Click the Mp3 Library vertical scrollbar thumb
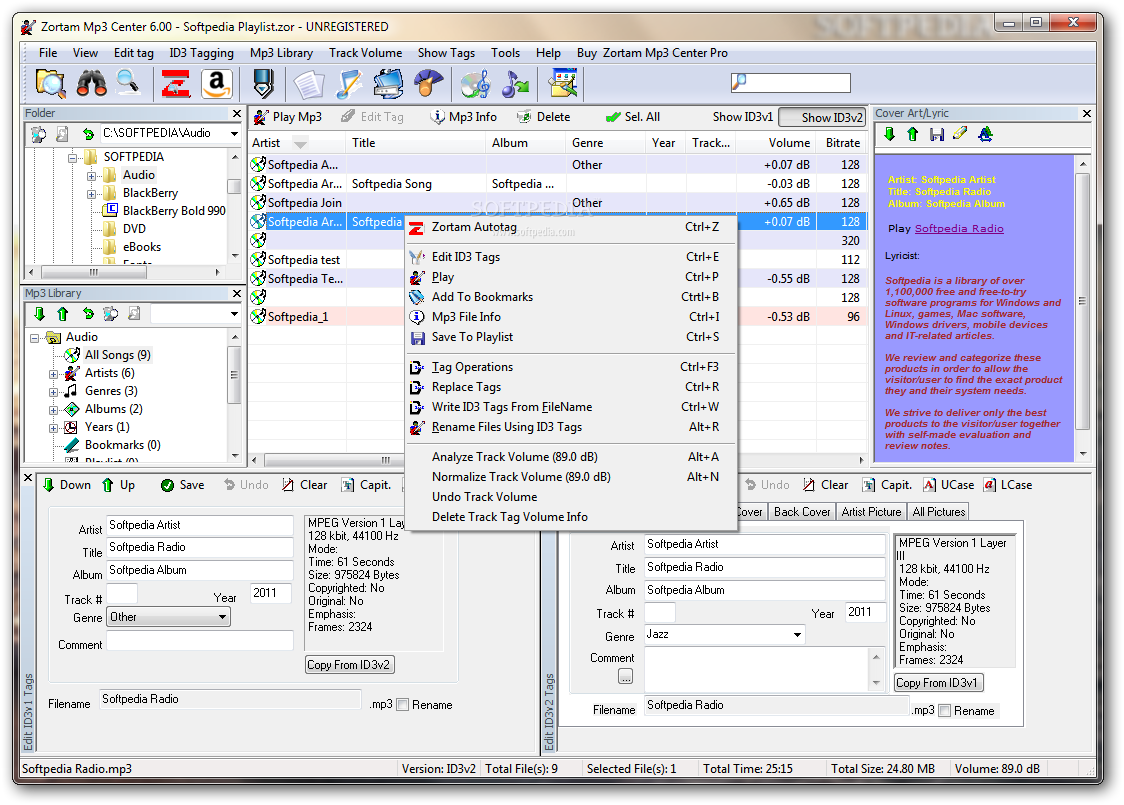 point(234,375)
